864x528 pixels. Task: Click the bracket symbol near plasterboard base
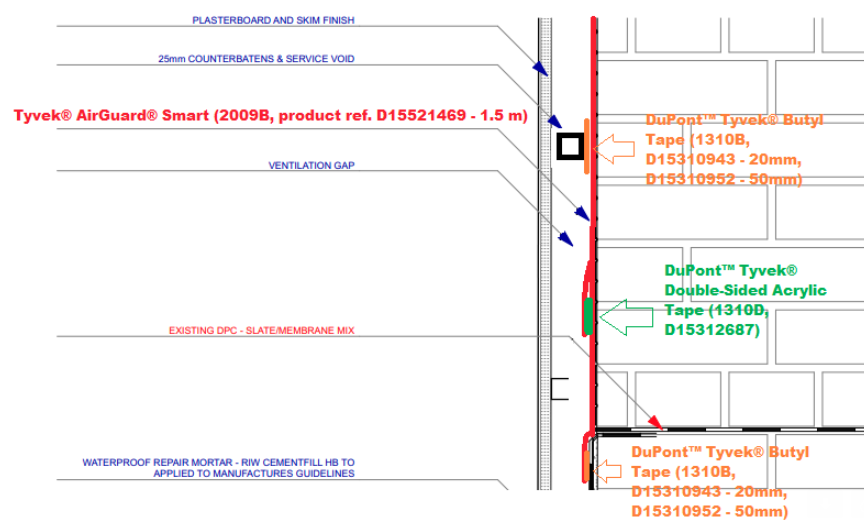559,389
